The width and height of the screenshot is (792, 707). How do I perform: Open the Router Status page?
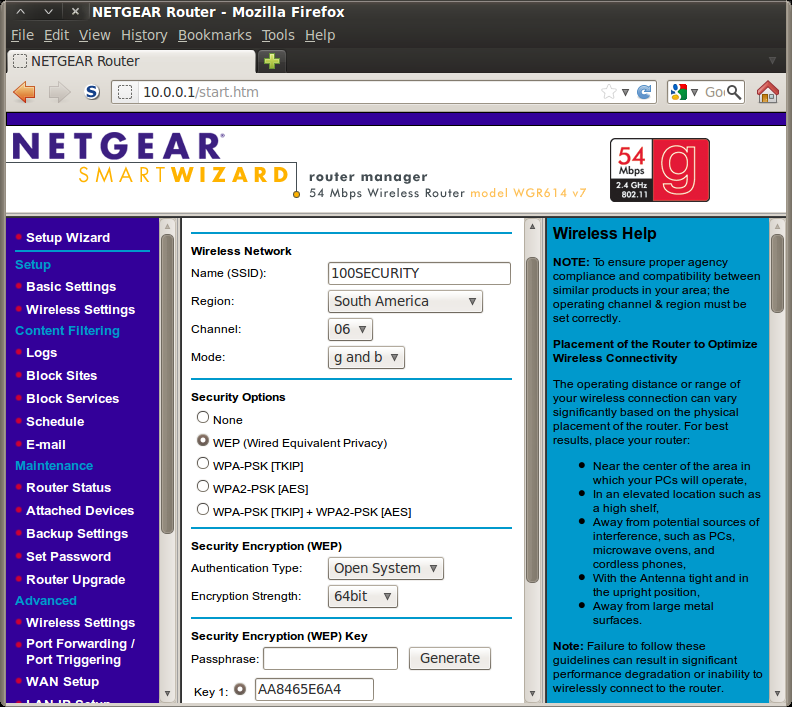coord(68,488)
